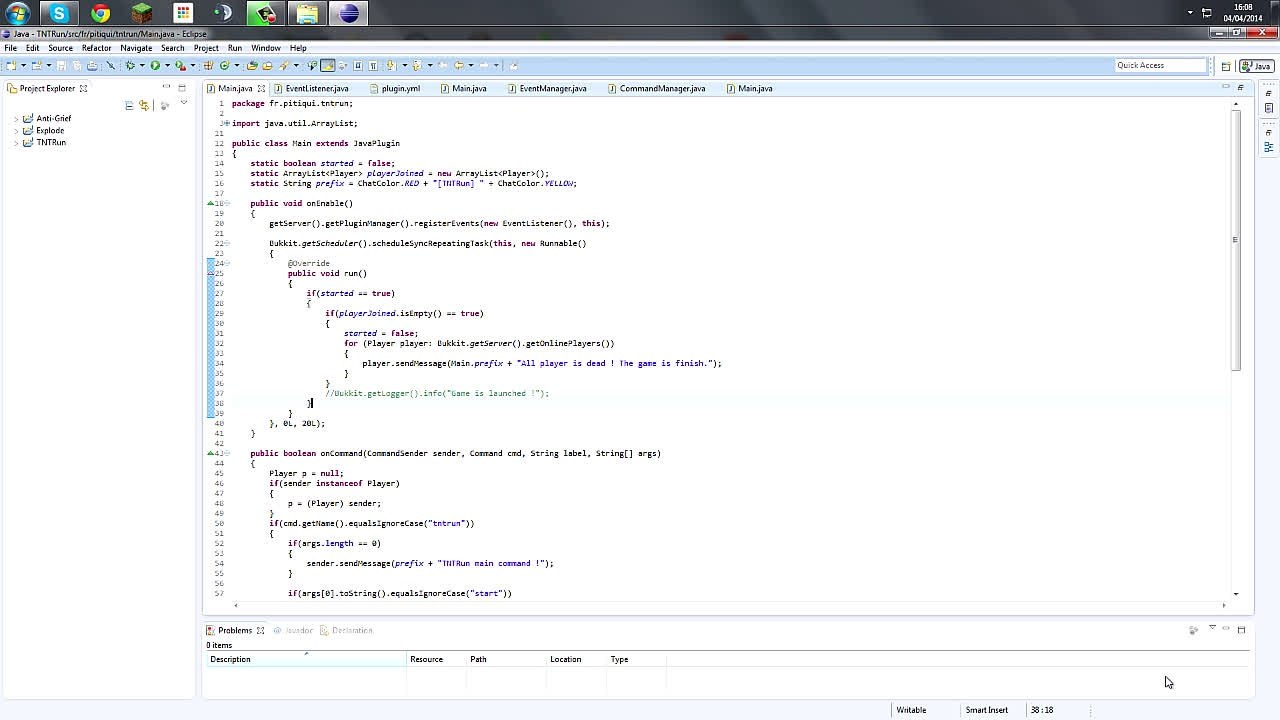Viewport: 1280px width, 720px height.
Task: Switch to the Declaration bottom tab
Action: pyautogui.click(x=346, y=630)
